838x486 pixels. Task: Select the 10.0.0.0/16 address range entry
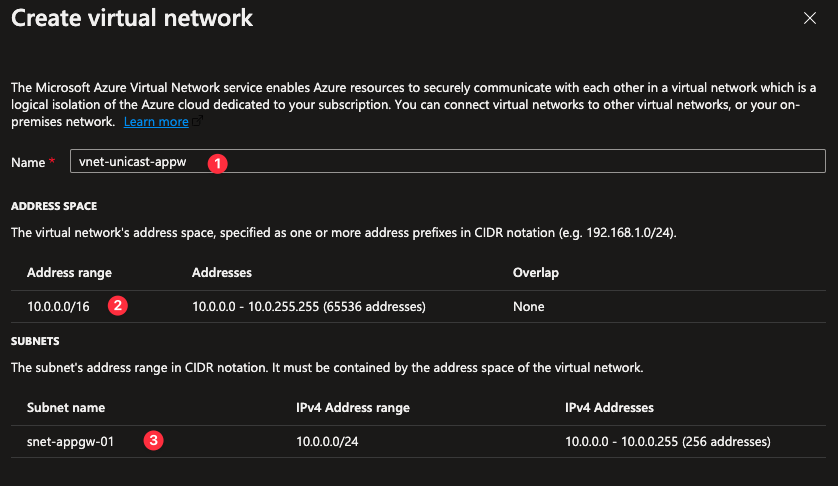(58, 306)
